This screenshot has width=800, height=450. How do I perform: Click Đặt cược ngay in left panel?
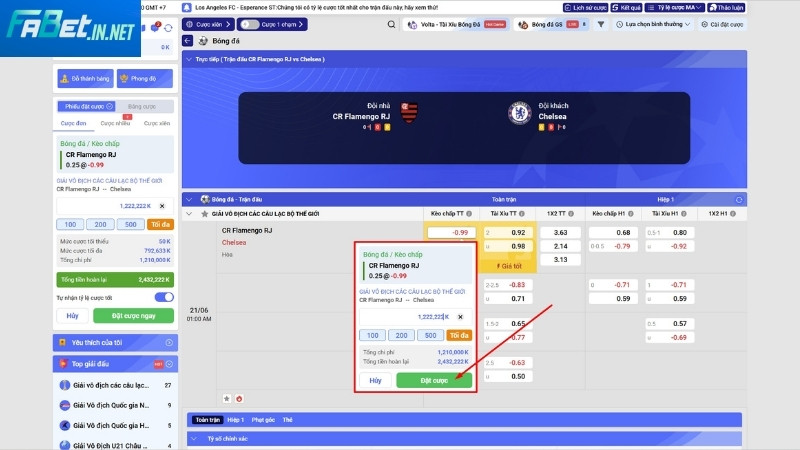click(x=134, y=316)
